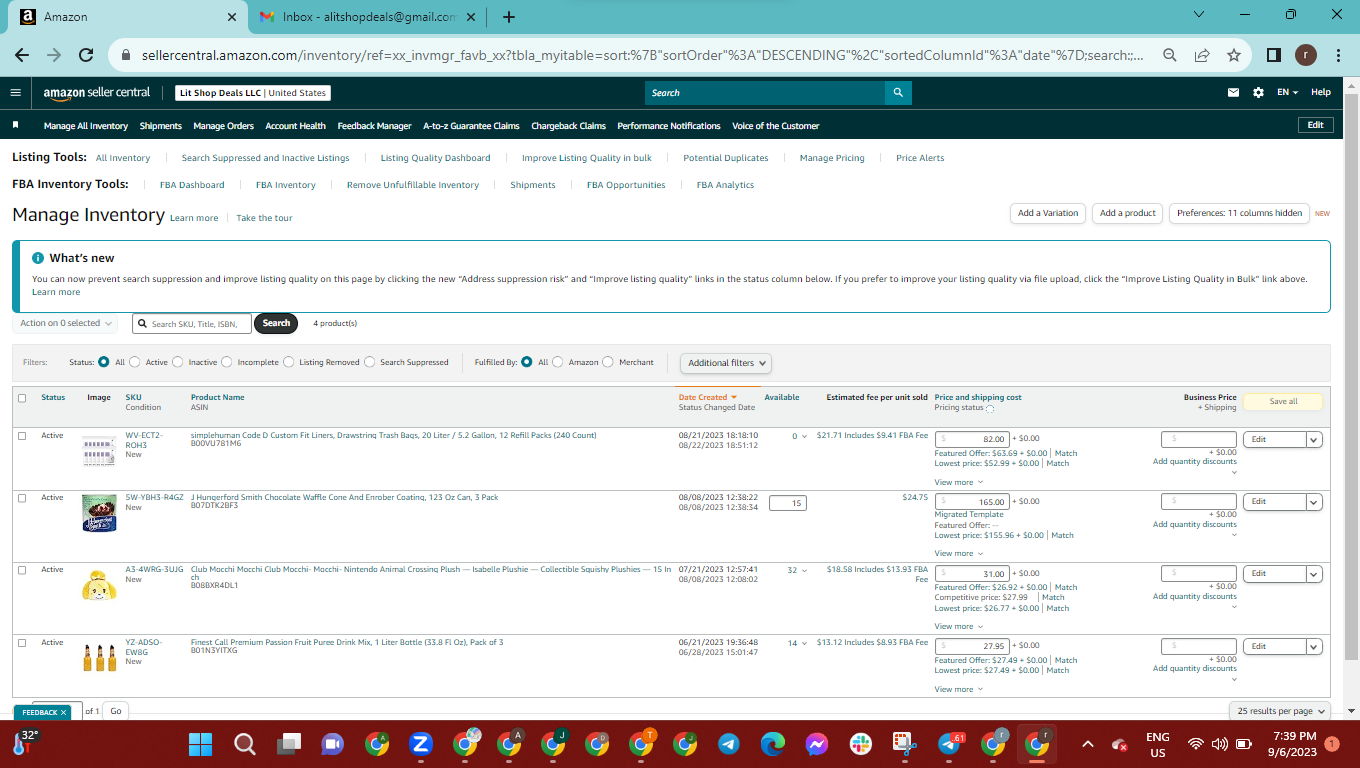Expand View more under the $31.00 price
This screenshot has width=1360, height=768.
[958, 626]
